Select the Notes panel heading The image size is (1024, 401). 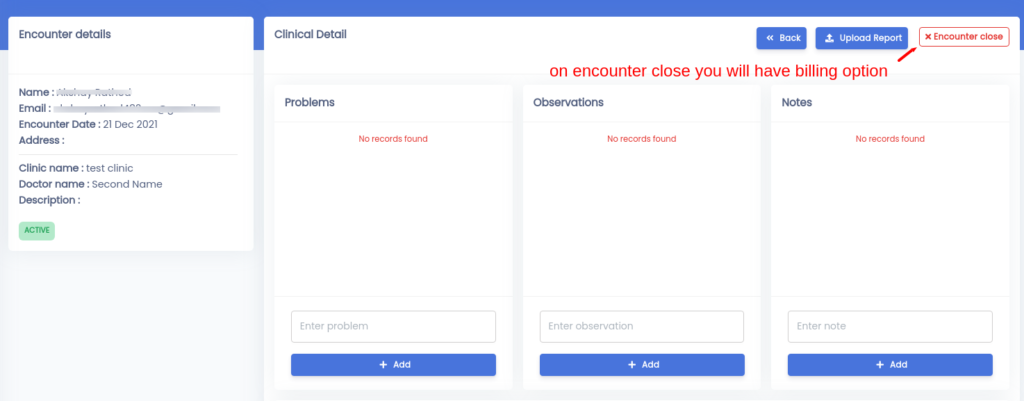pyautogui.click(x=797, y=103)
